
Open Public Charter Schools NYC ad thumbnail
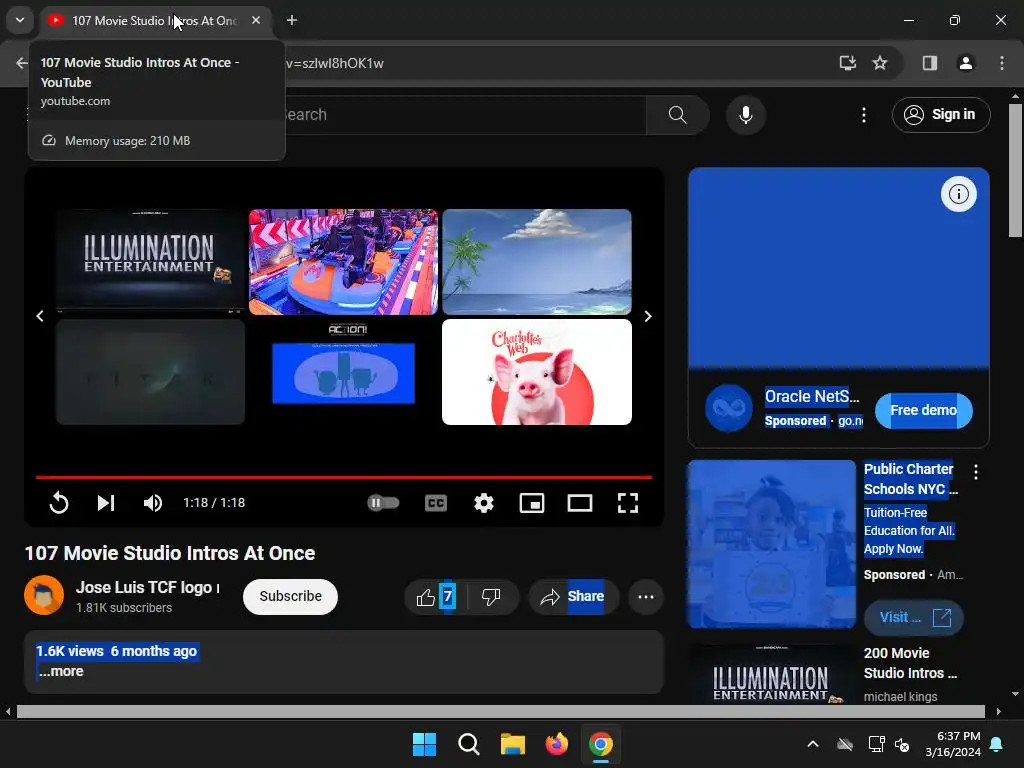coord(772,544)
